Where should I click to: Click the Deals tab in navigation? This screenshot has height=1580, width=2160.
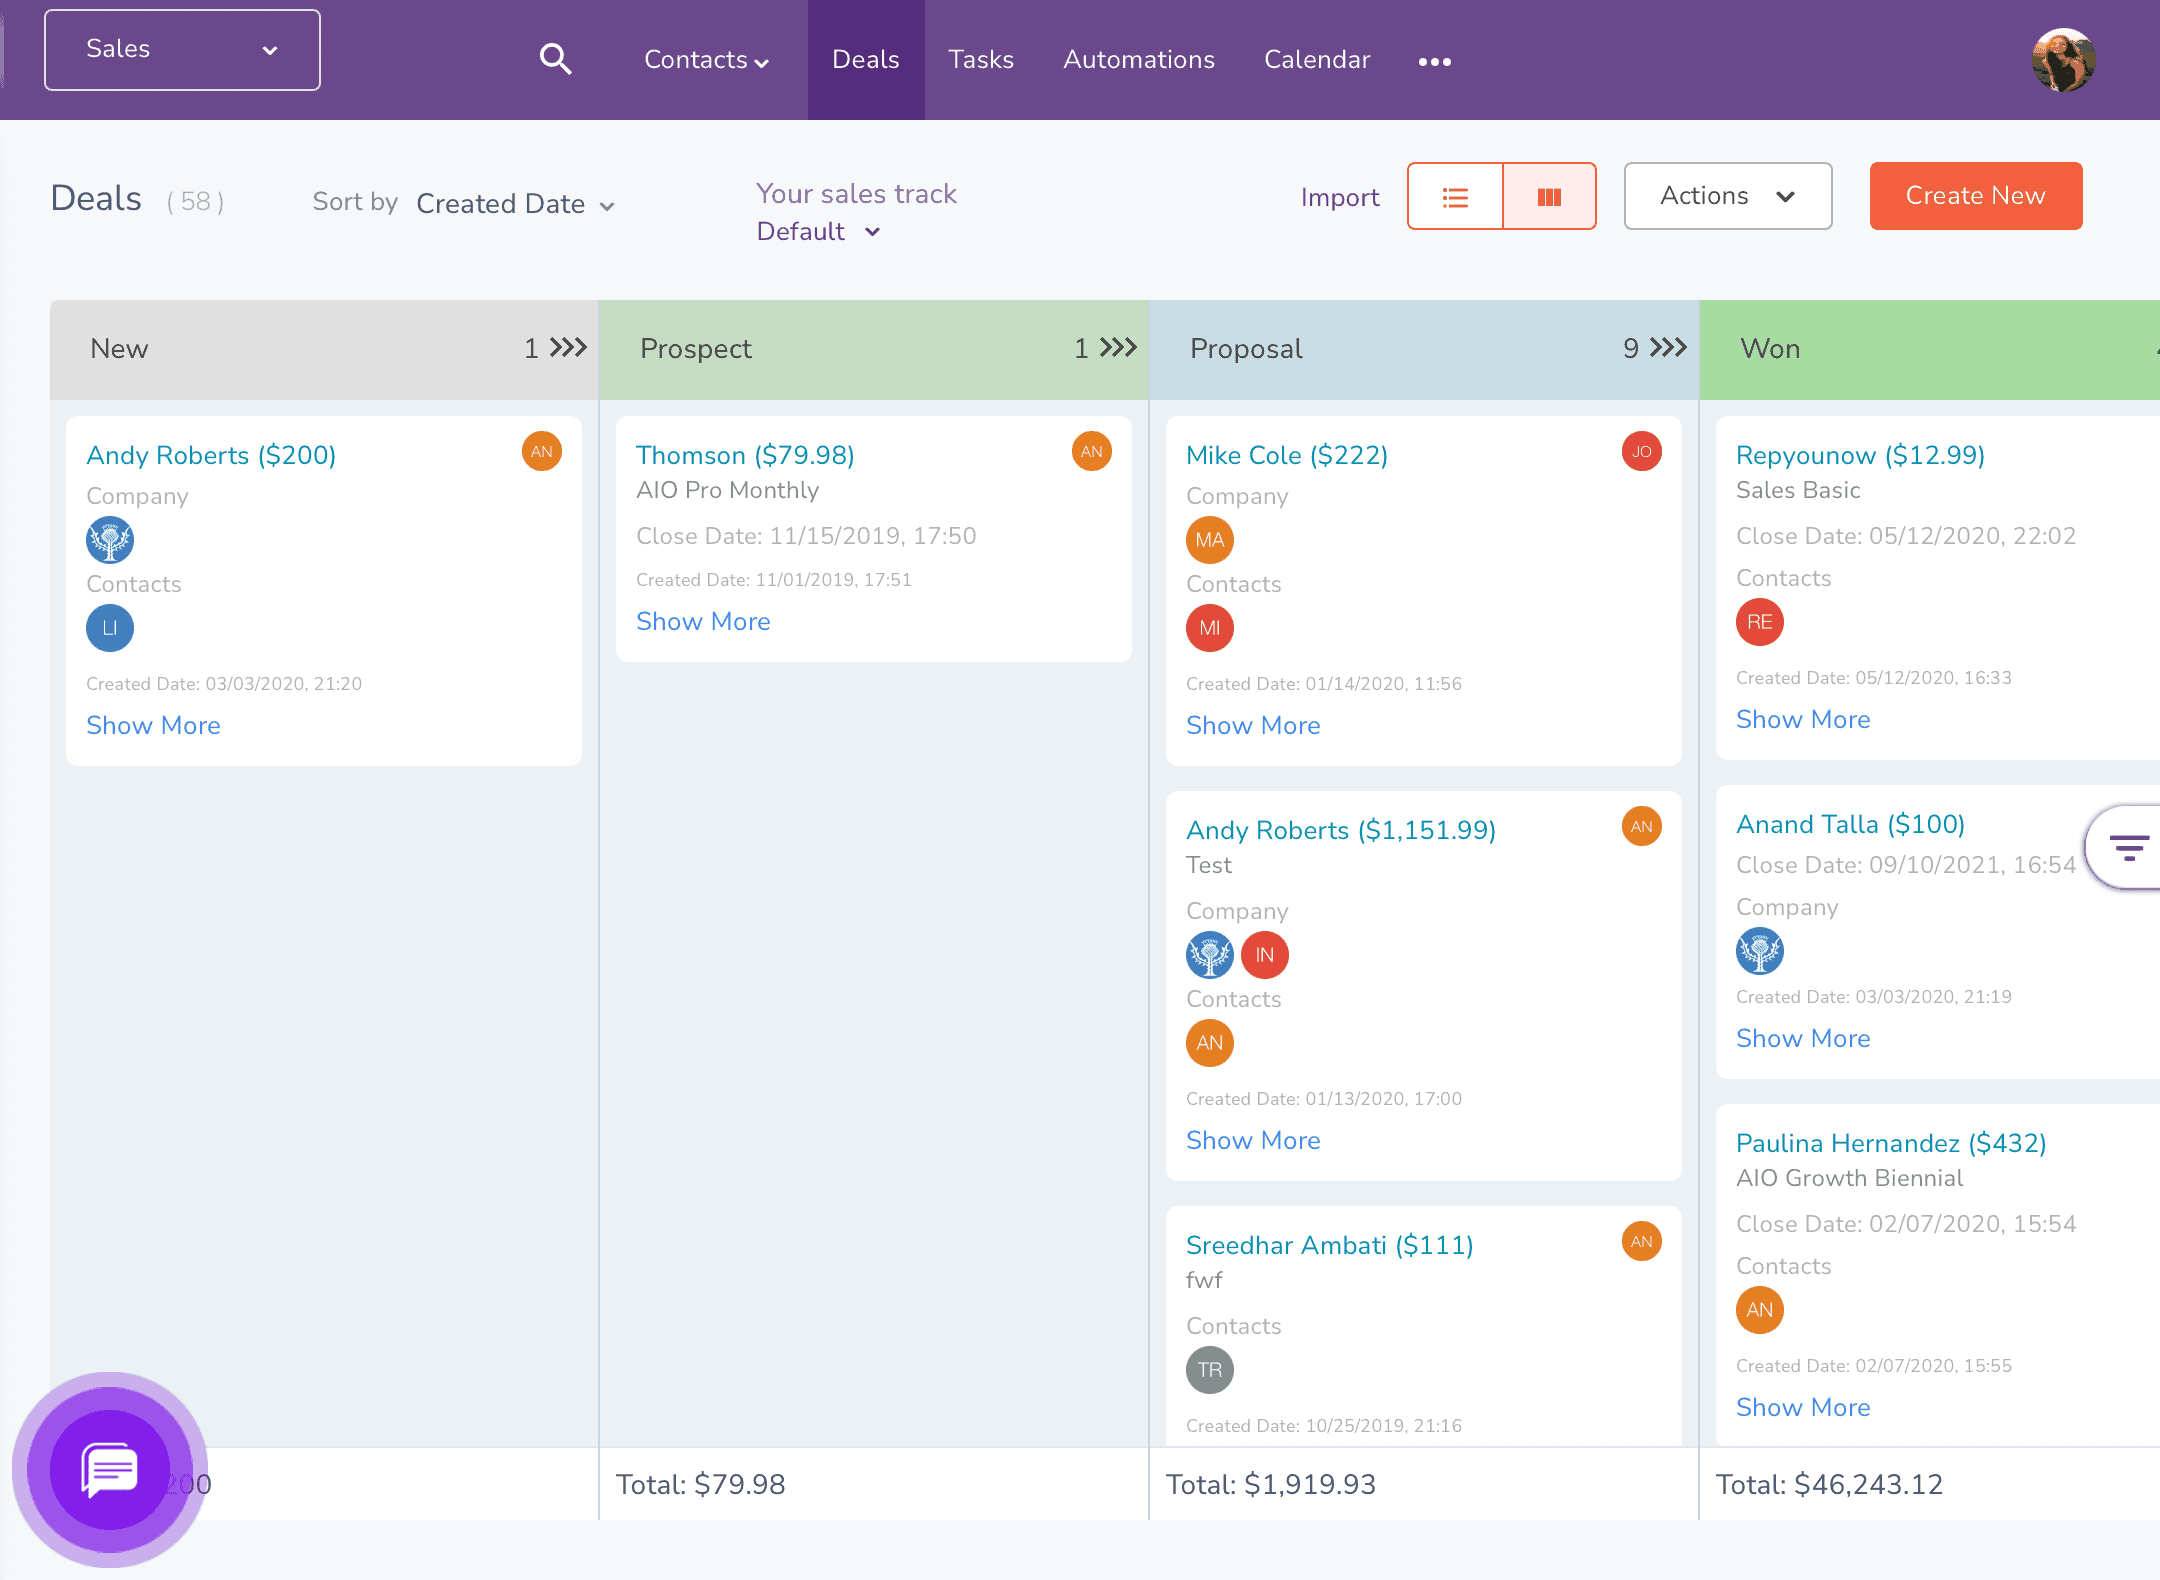coord(867,59)
